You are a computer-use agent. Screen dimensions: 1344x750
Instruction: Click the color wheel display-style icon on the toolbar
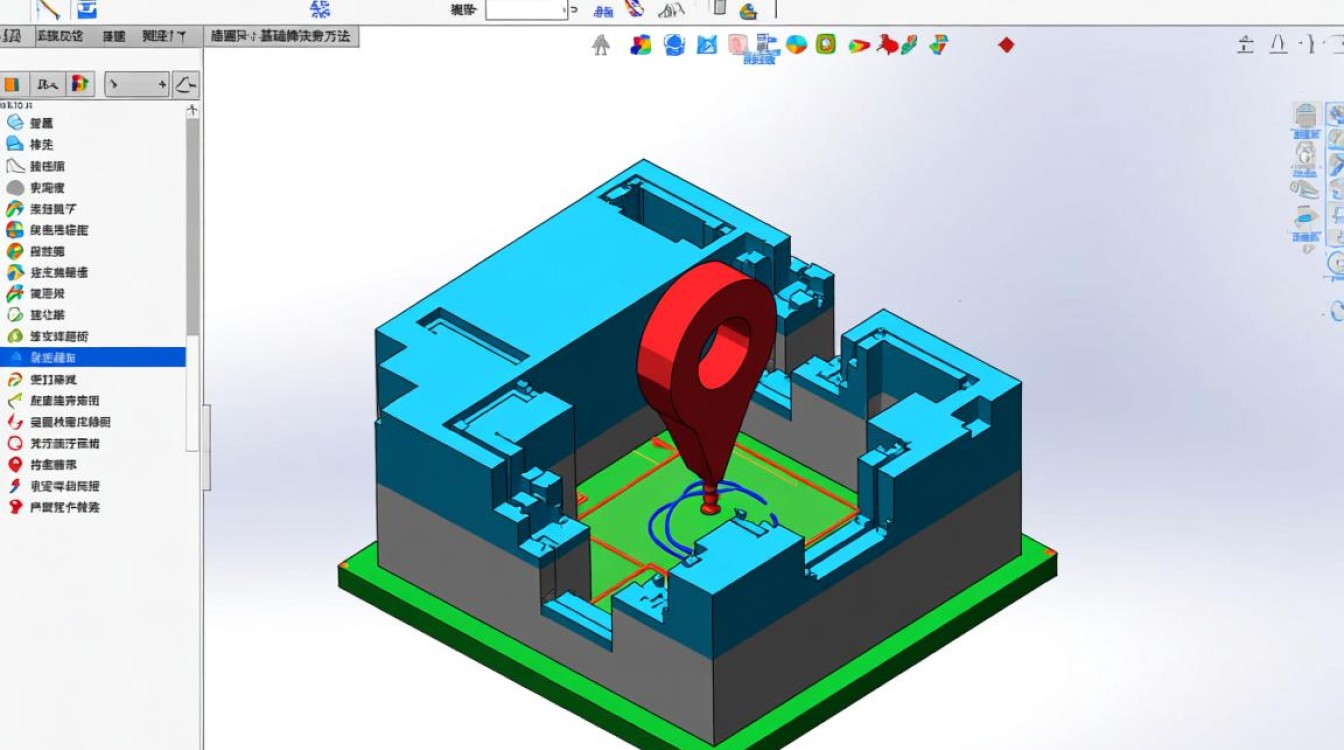pos(795,44)
